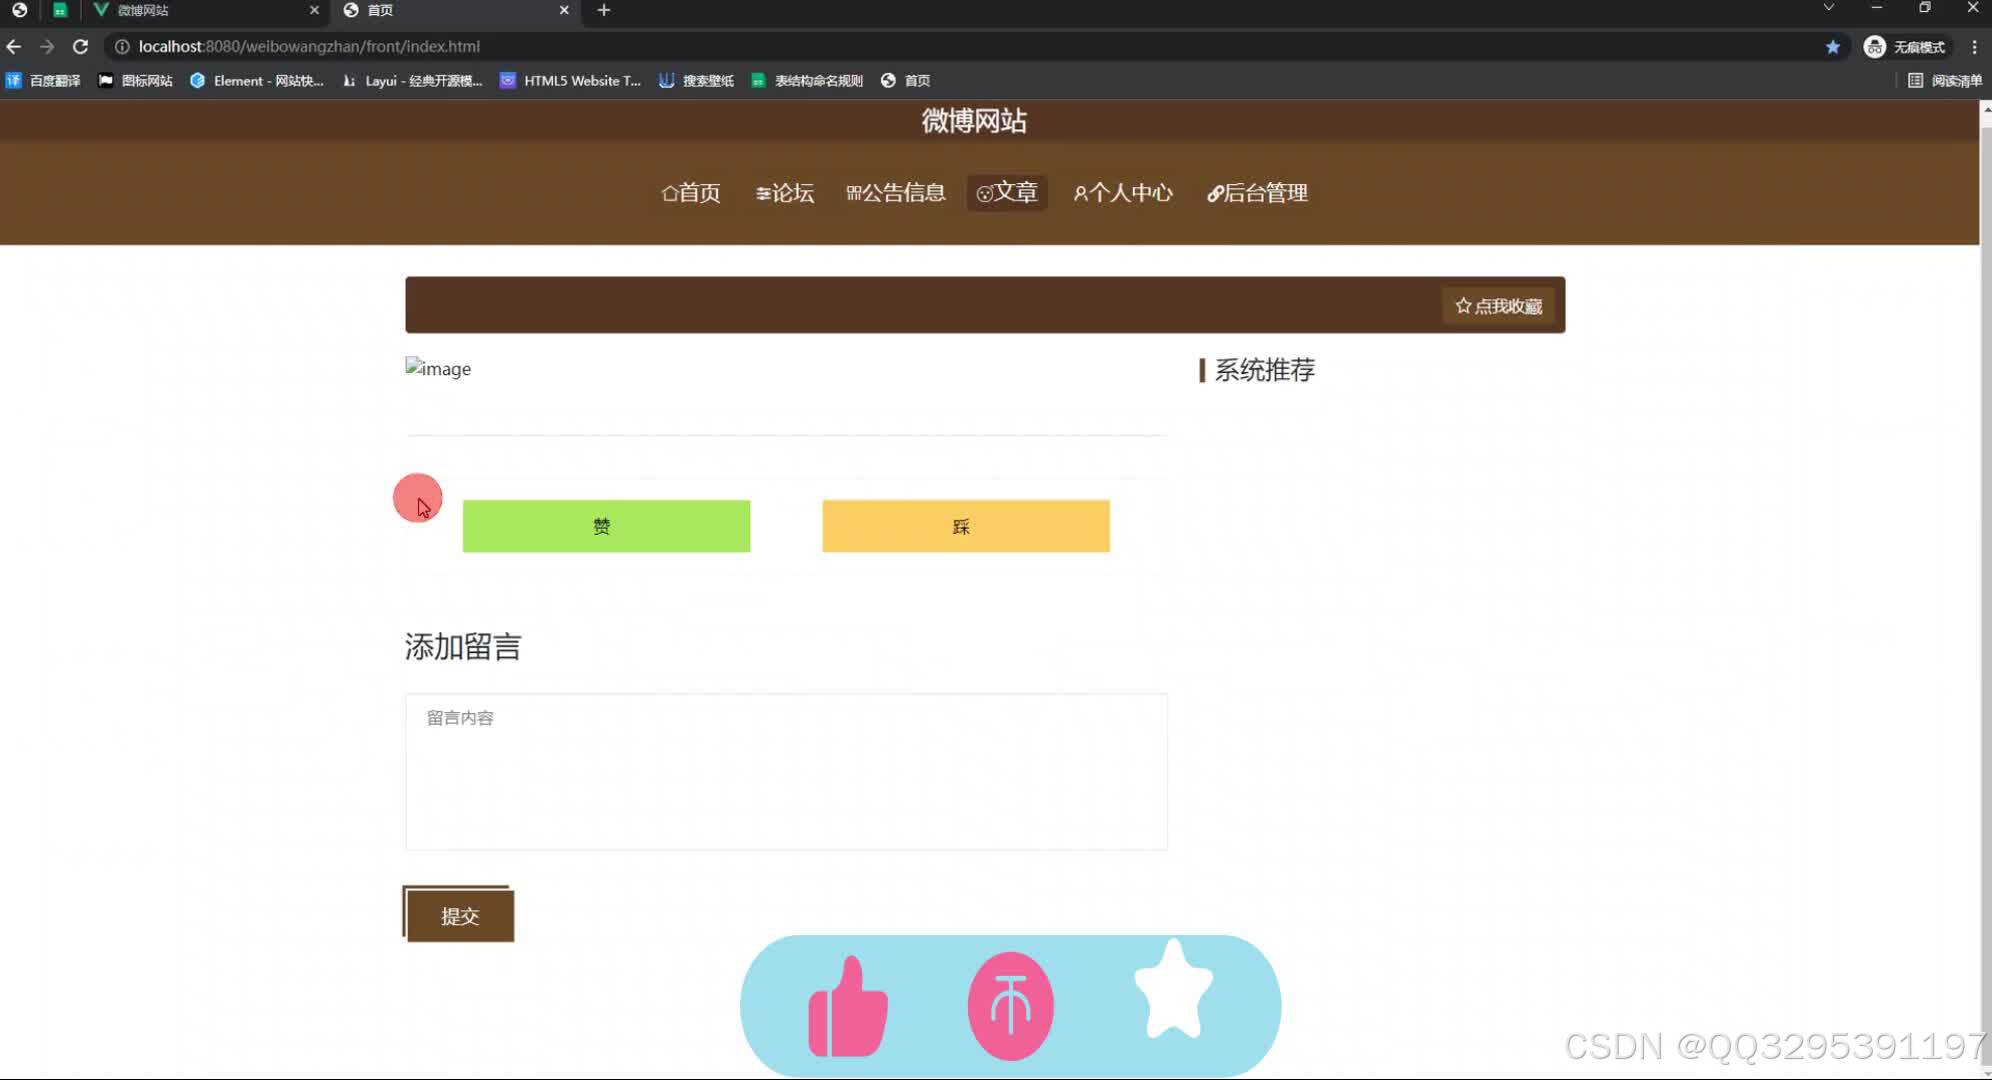
Task: Open the 图标网站 bookmark
Action: click(135, 81)
